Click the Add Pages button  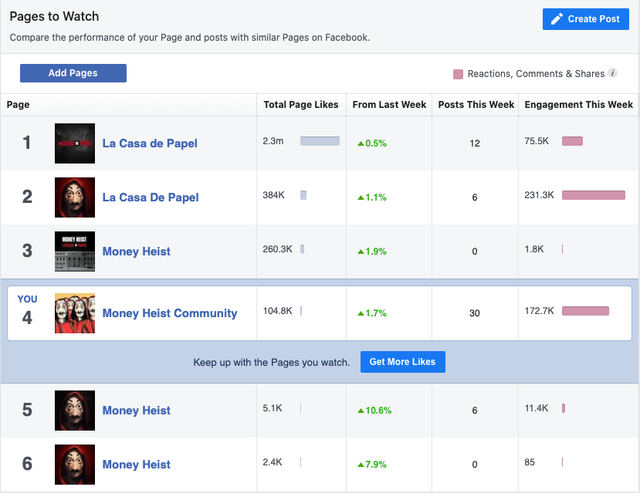(x=73, y=73)
